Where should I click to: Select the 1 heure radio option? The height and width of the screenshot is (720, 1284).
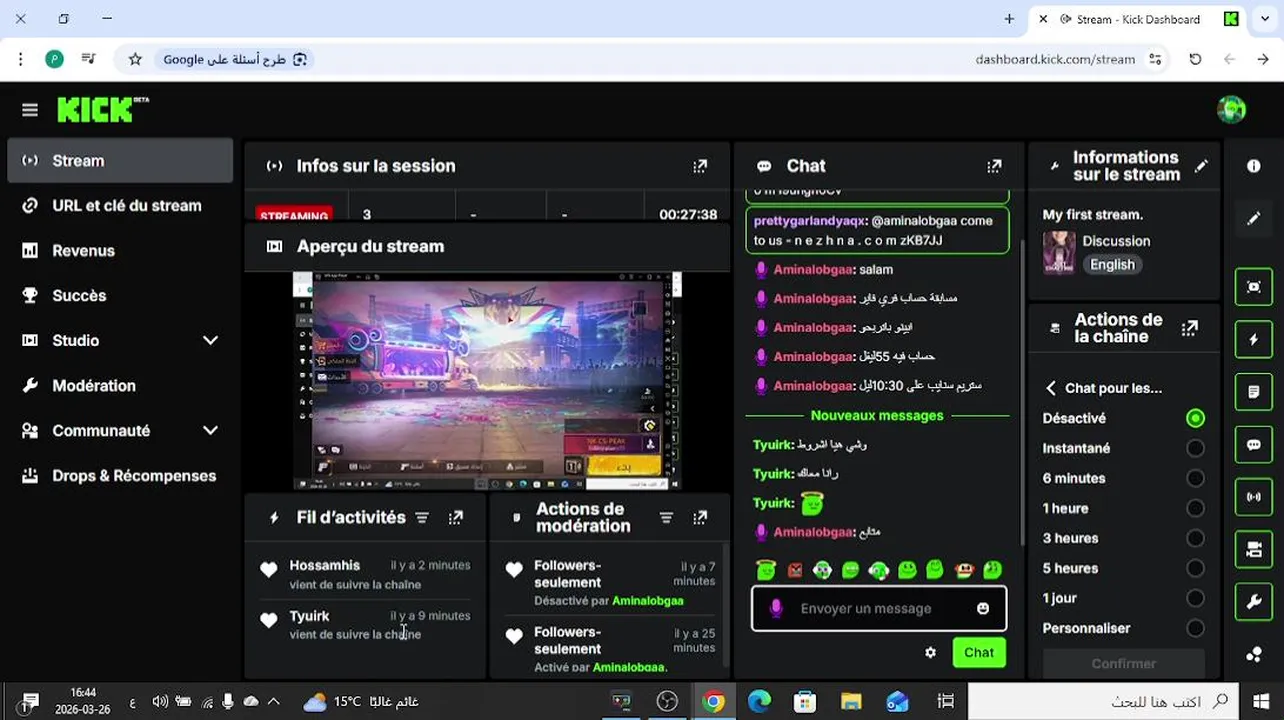click(1195, 508)
